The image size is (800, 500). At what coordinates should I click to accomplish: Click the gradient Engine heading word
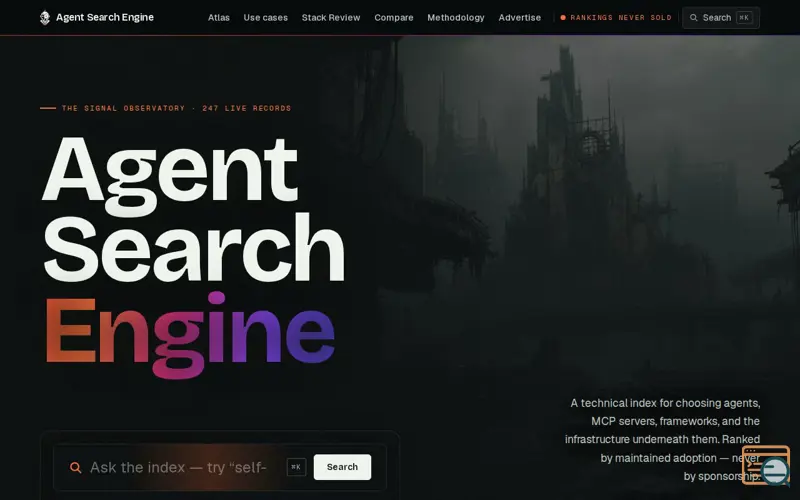point(190,334)
